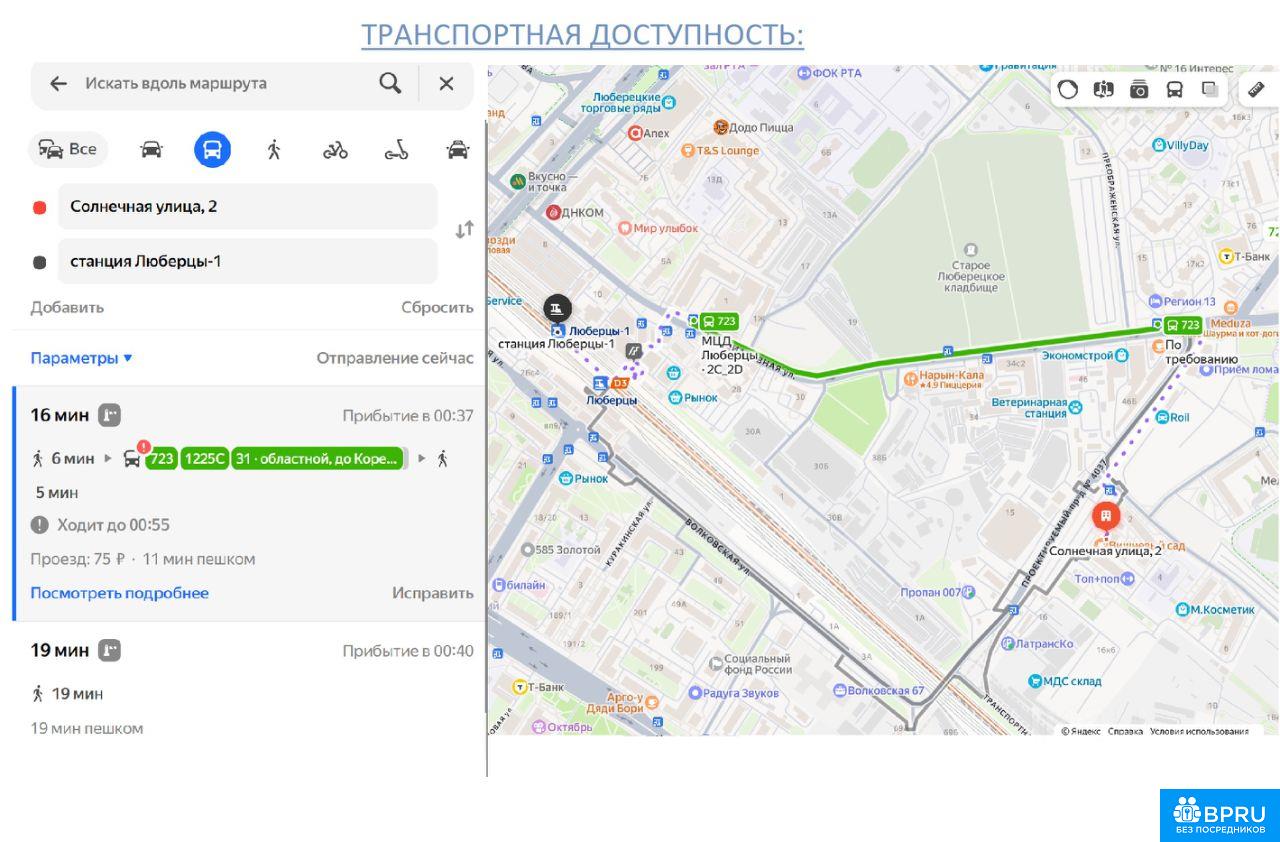Switch to walking route mode

(x=274, y=150)
